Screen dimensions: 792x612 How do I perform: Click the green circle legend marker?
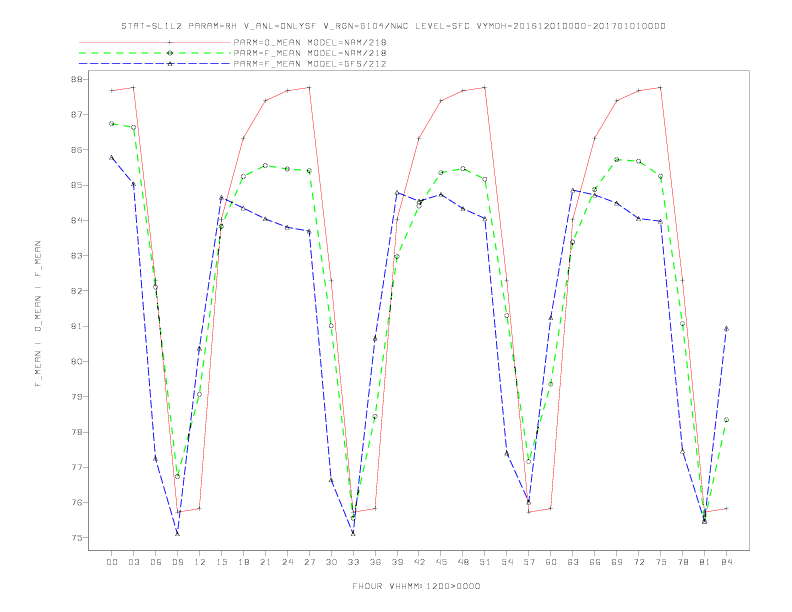click(x=170, y=53)
